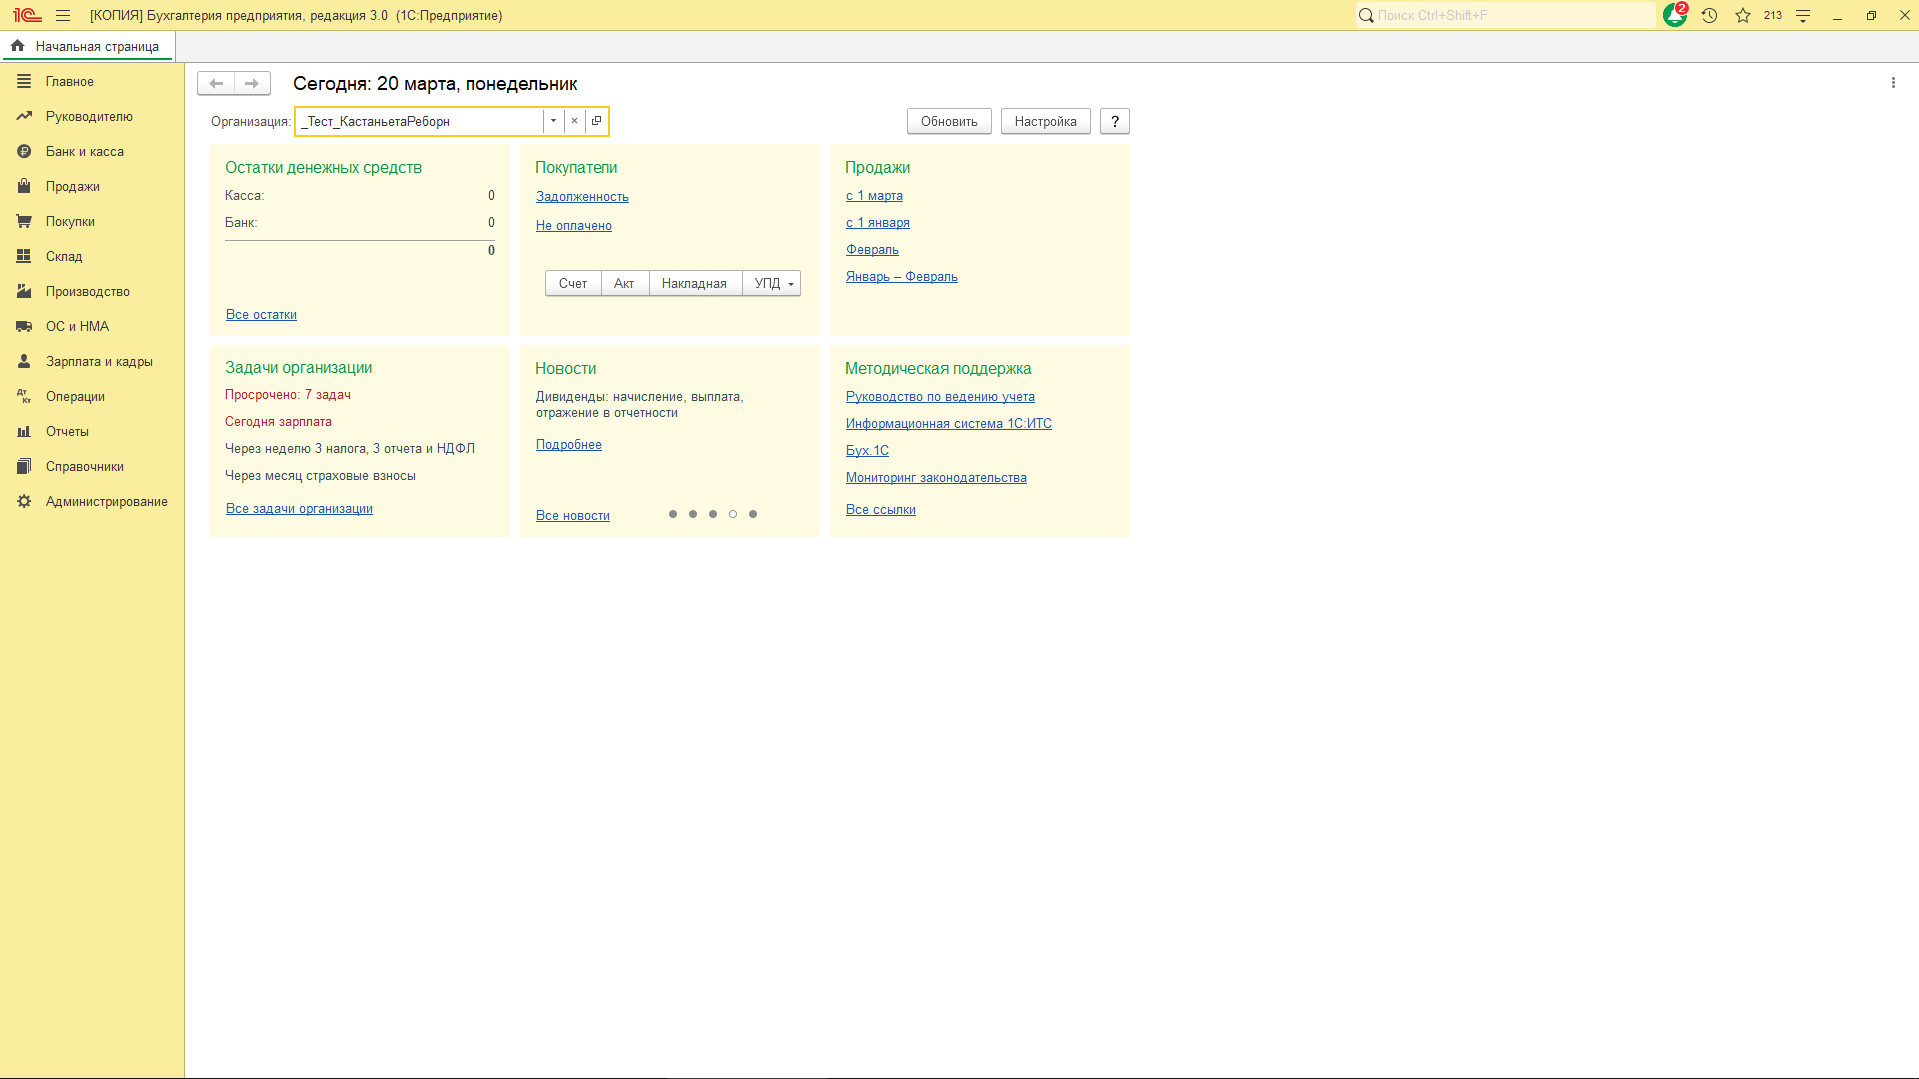Click the question mark help button
1919x1079 pixels.
1115,121
